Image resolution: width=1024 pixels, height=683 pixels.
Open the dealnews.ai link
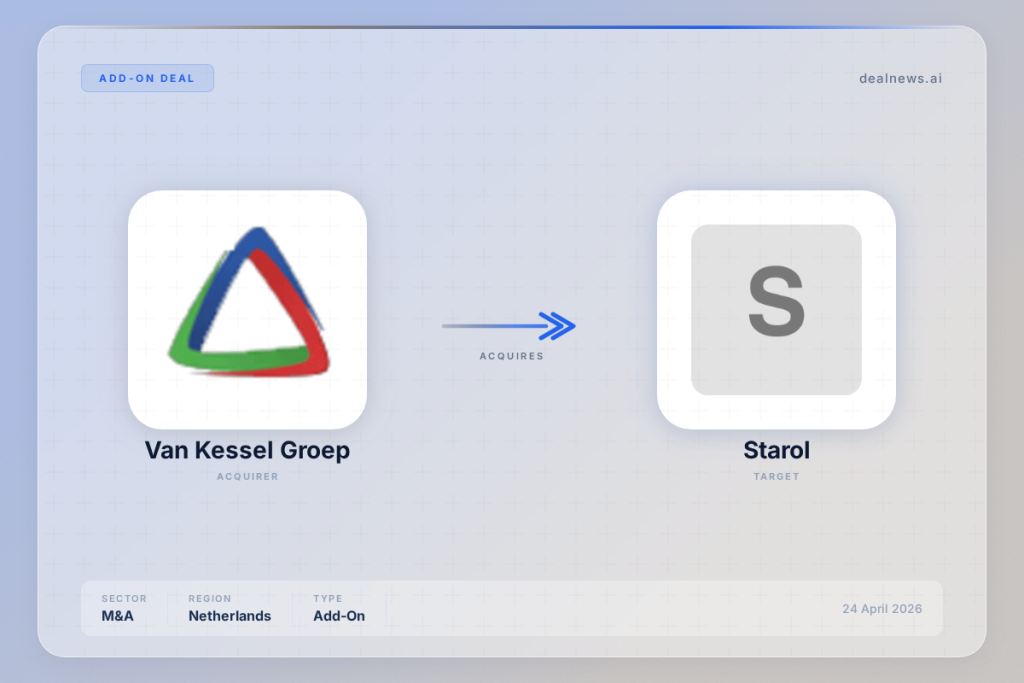click(x=900, y=78)
